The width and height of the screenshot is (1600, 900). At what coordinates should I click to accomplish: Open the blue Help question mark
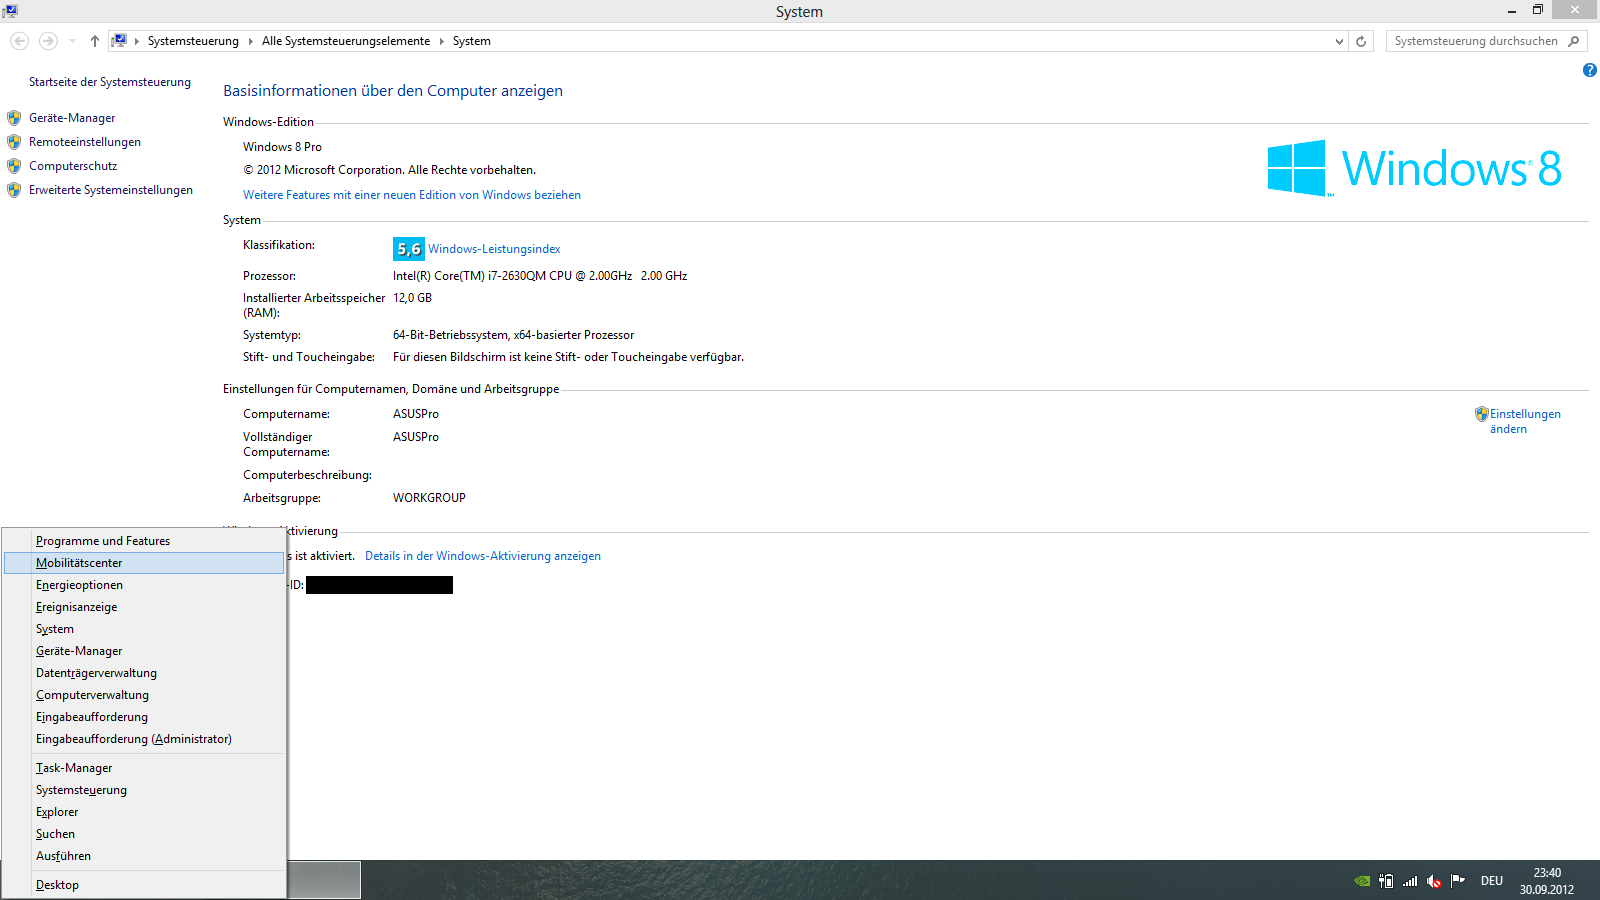point(1590,70)
